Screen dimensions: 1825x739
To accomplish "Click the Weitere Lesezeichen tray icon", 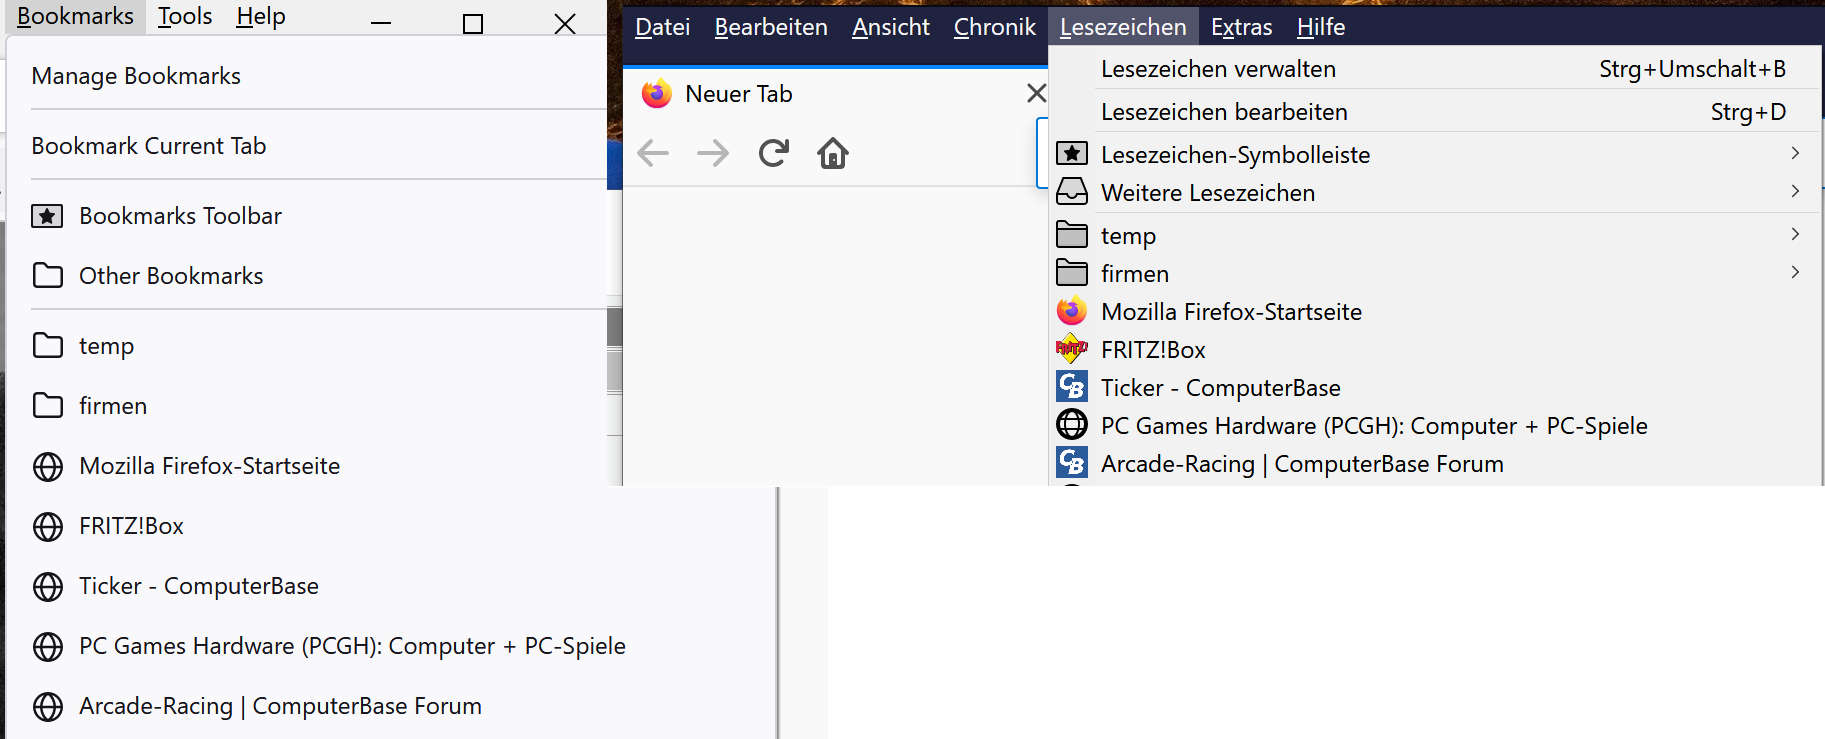I will [1072, 191].
